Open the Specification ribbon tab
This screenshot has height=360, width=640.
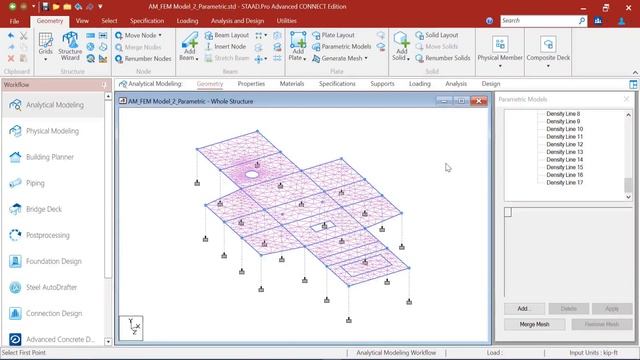point(147,21)
